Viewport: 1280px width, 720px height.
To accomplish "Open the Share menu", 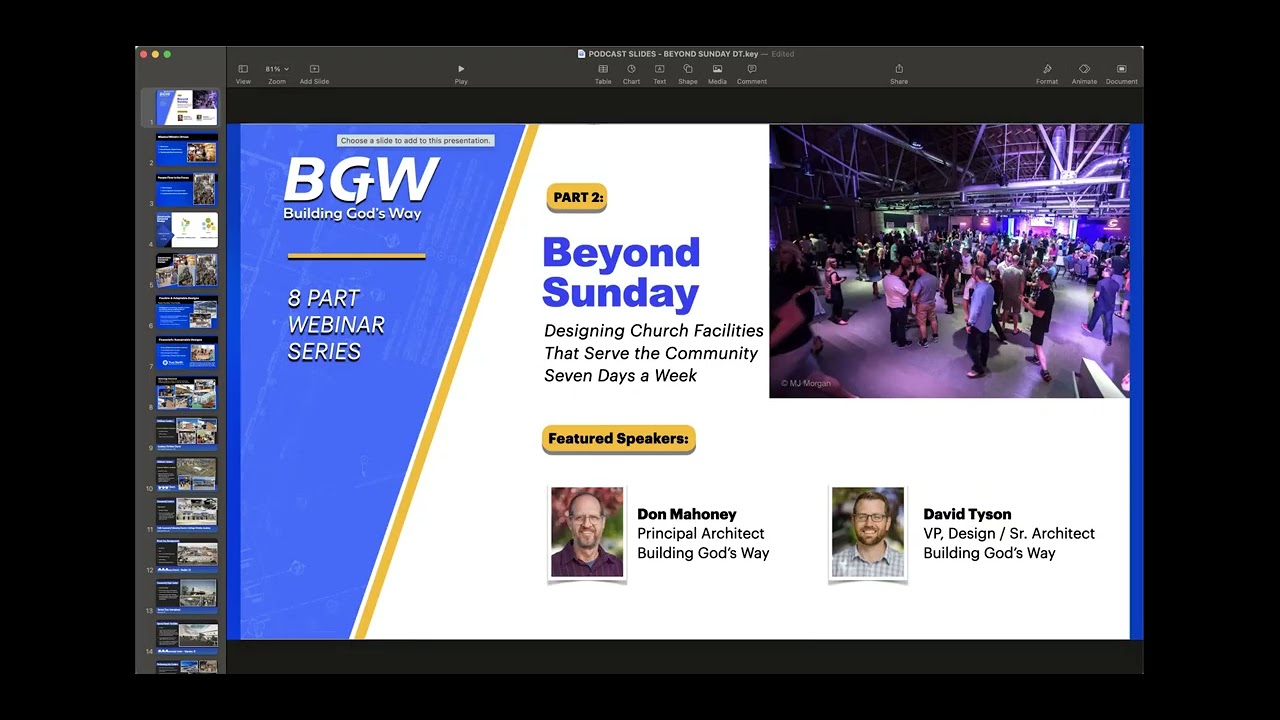I will click(x=899, y=73).
